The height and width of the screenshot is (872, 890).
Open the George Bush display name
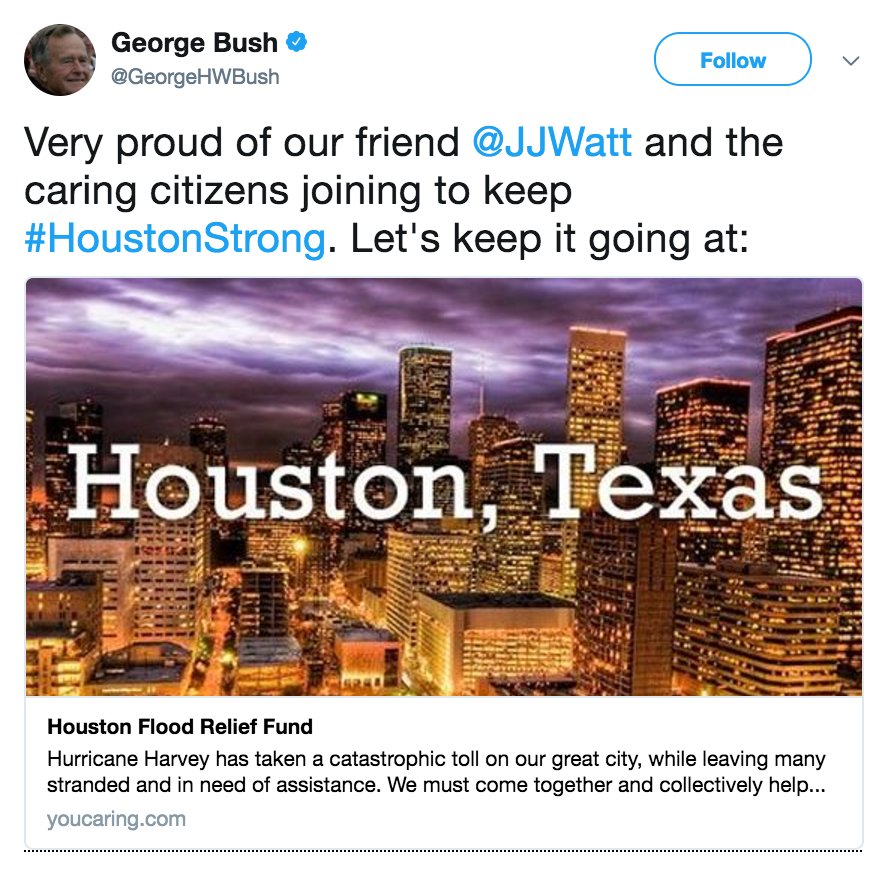tap(194, 43)
